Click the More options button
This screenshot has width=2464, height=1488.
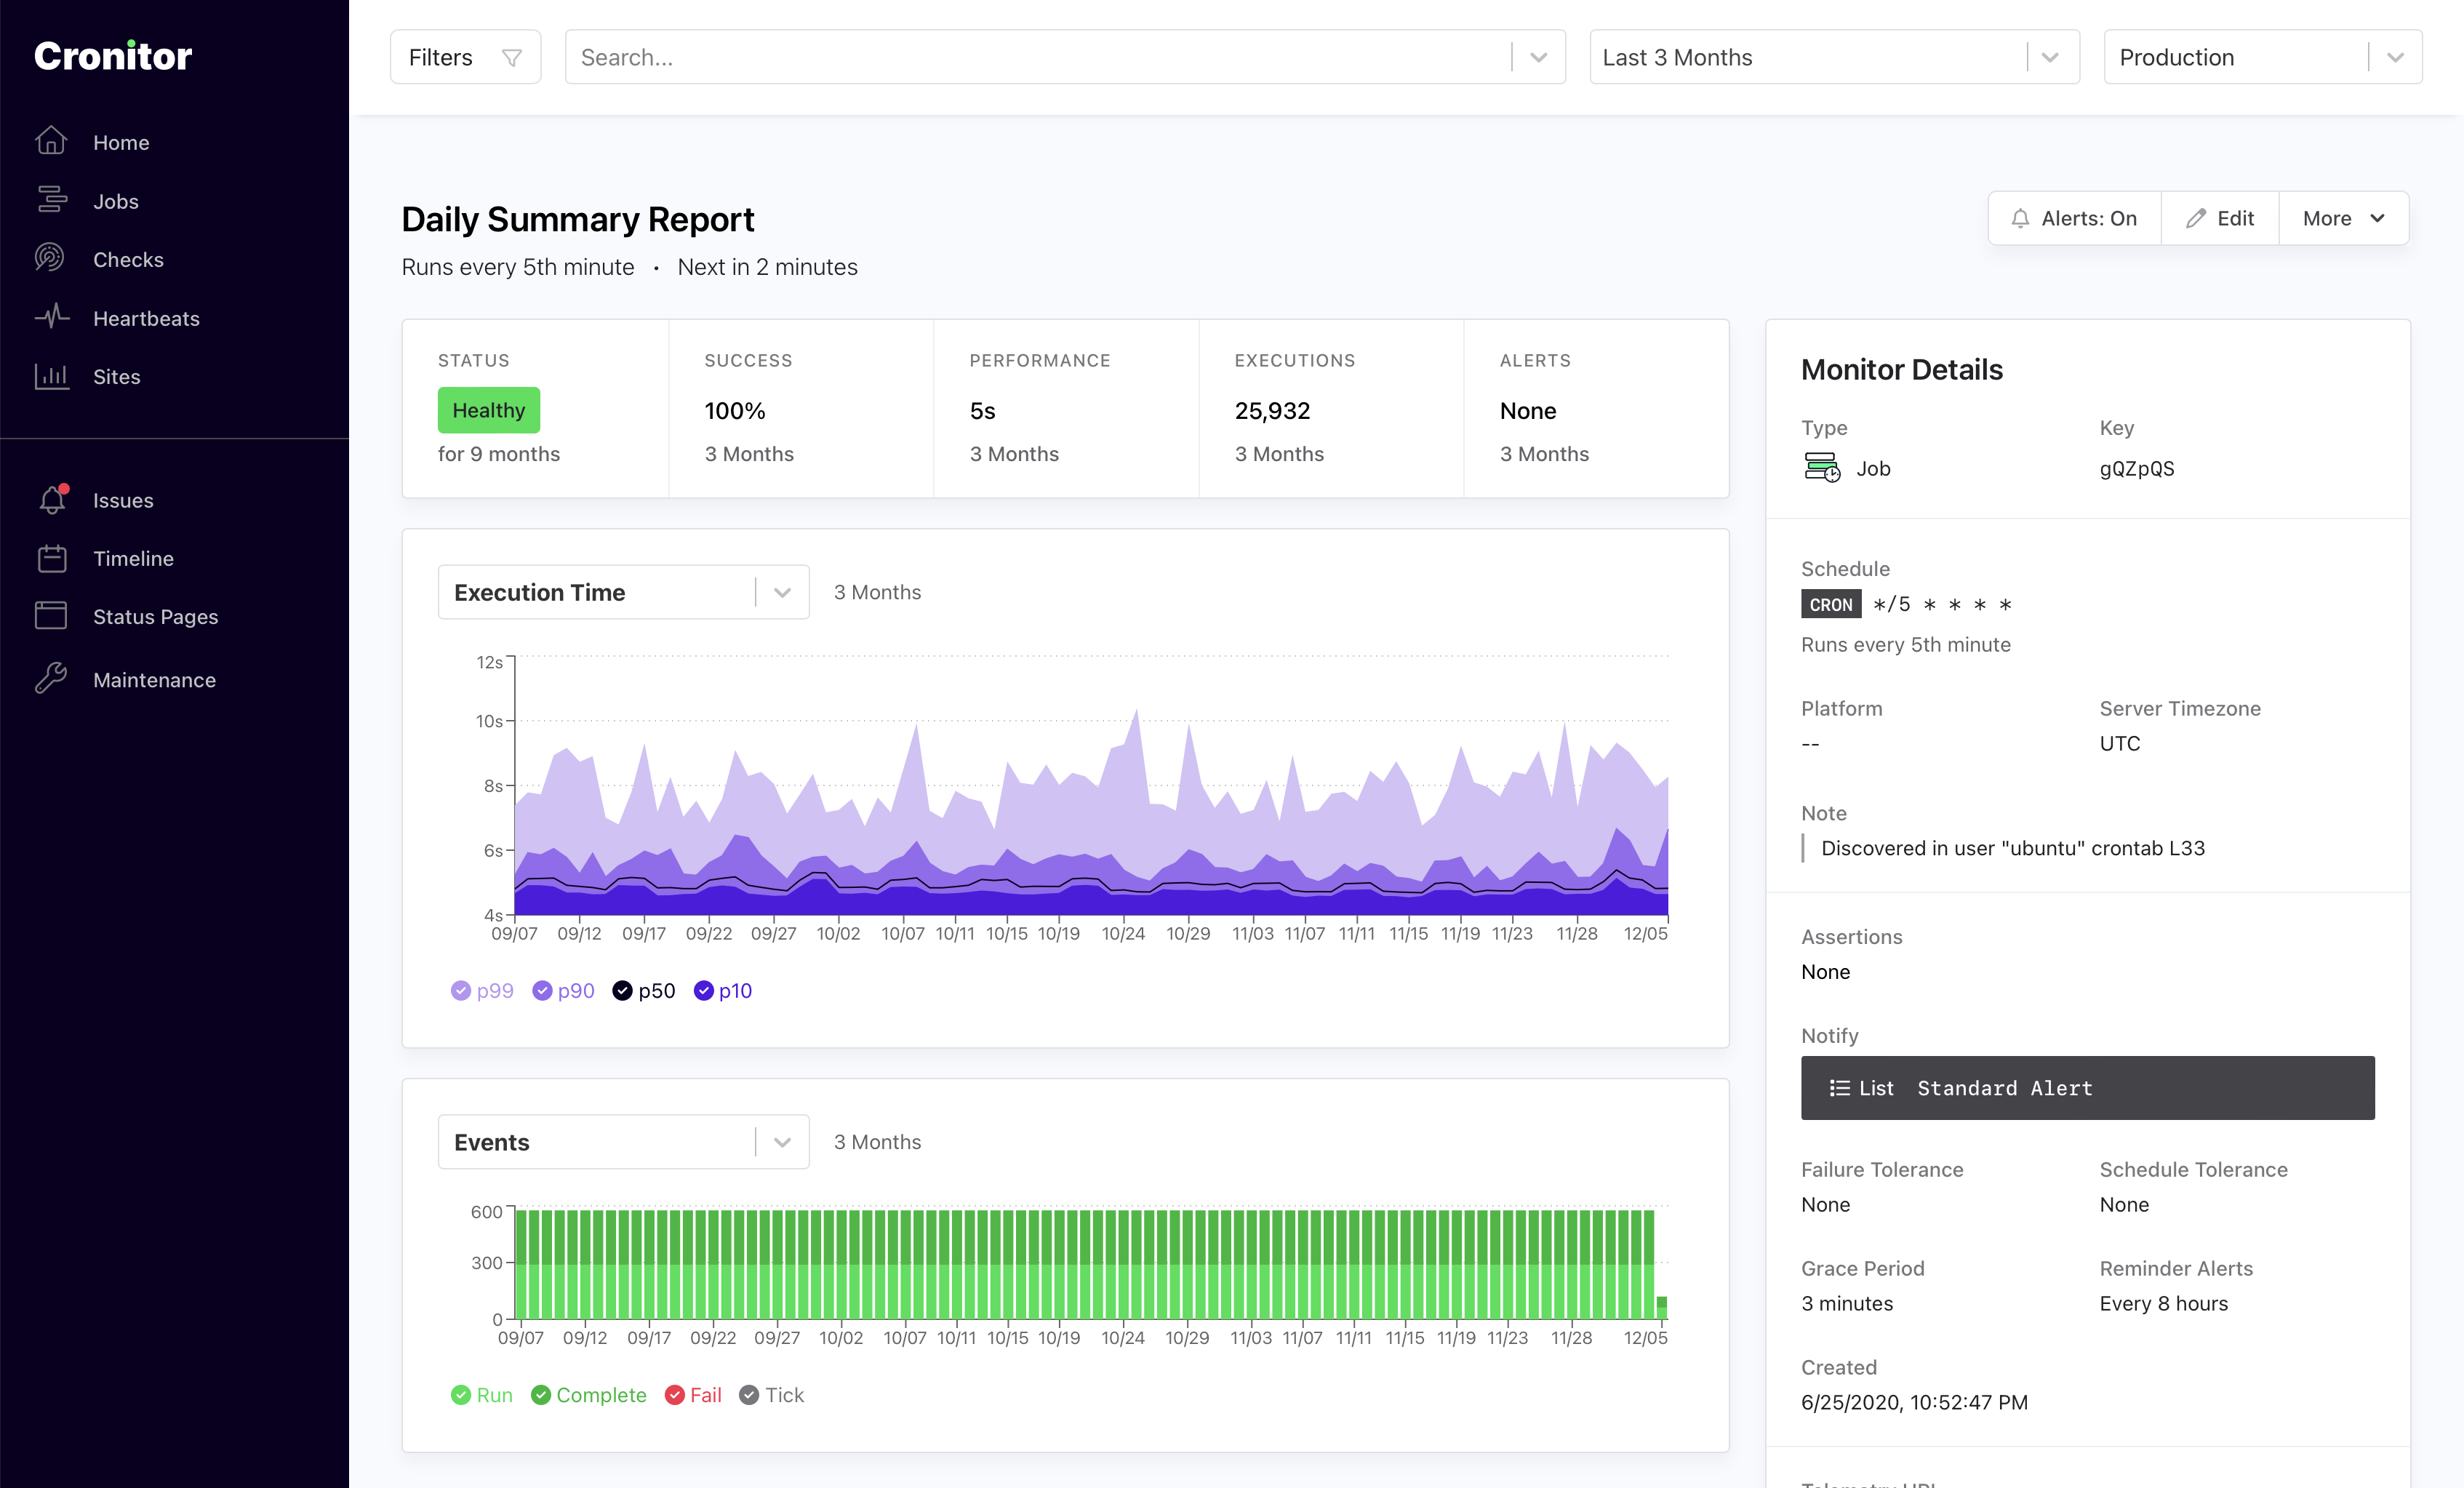[x=2343, y=218]
